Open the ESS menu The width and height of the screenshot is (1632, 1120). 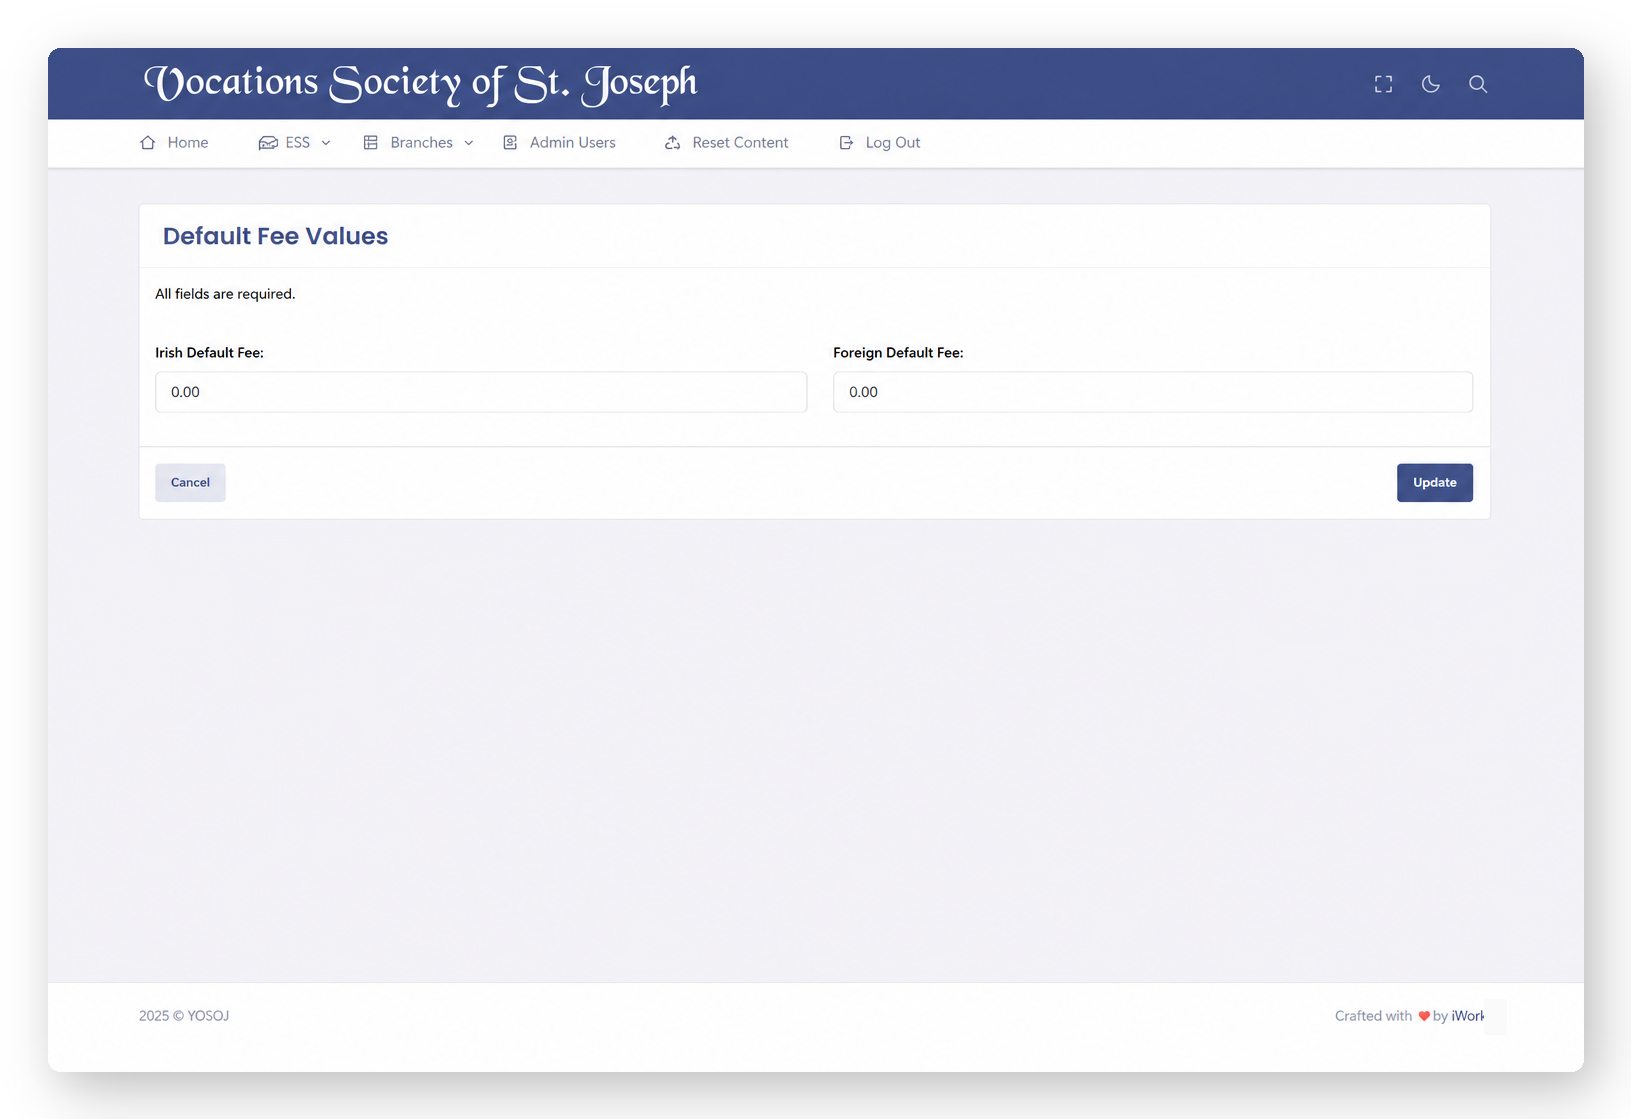point(295,143)
